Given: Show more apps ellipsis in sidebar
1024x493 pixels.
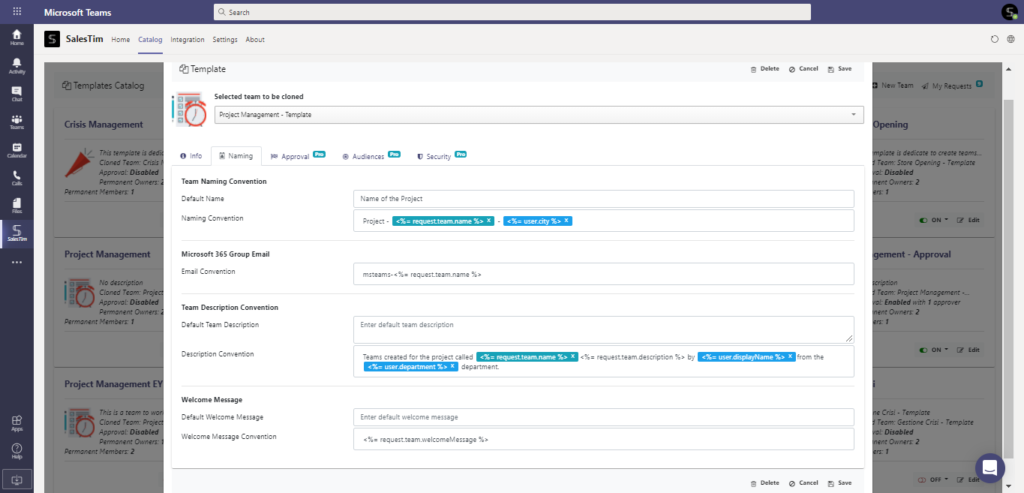Looking at the screenshot, I should pos(16,262).
